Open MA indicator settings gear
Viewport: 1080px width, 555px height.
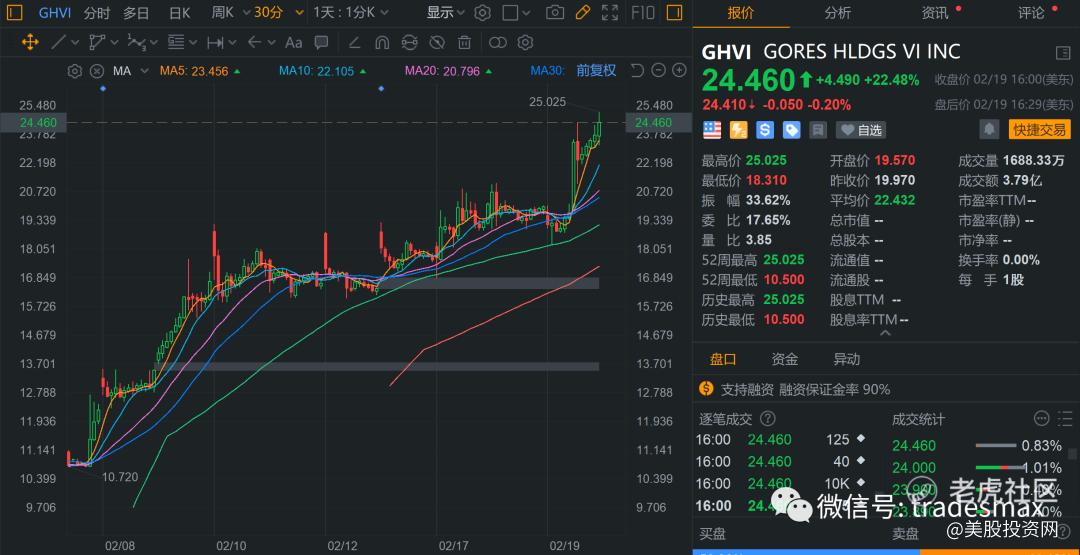pos(75,70)
